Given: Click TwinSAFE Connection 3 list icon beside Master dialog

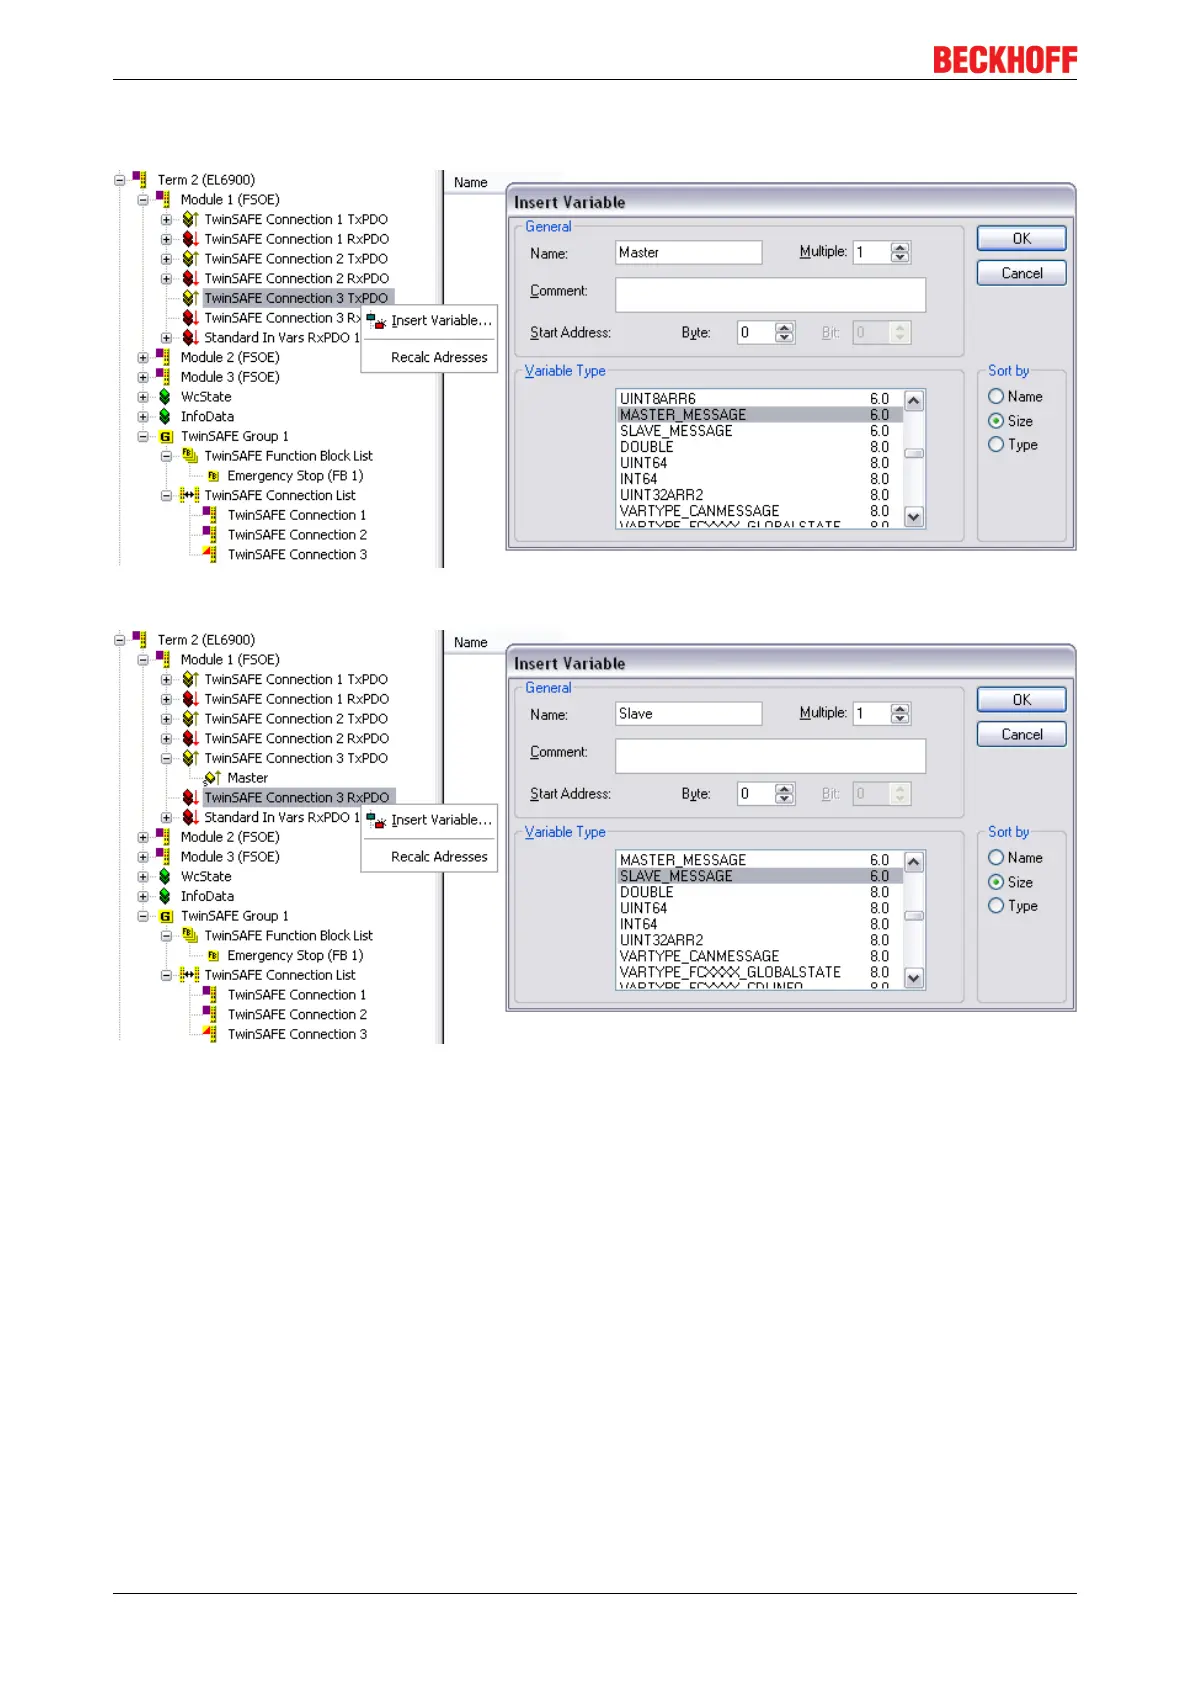Looking at the screenshot, I should click(x=210, y=554).
